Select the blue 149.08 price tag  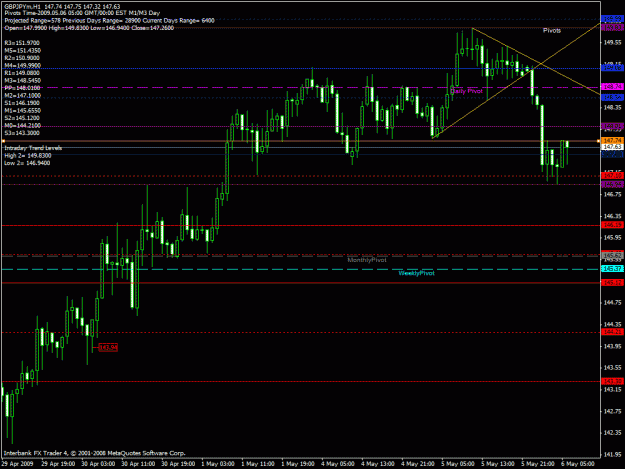[612, 68]
